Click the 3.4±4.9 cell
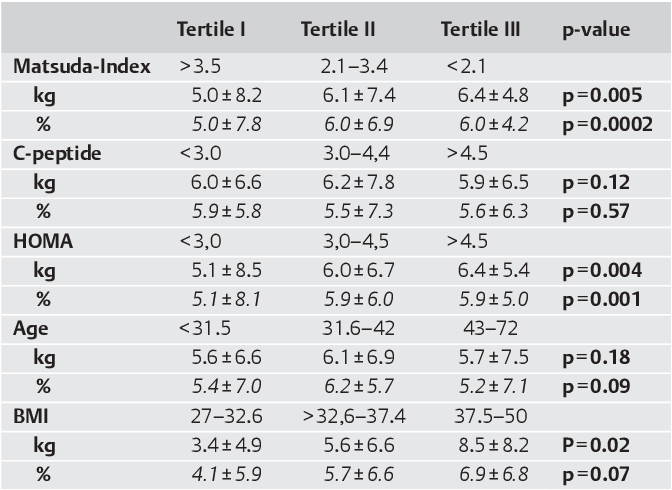This screenshot has width=672, height=490. point(226,445)
